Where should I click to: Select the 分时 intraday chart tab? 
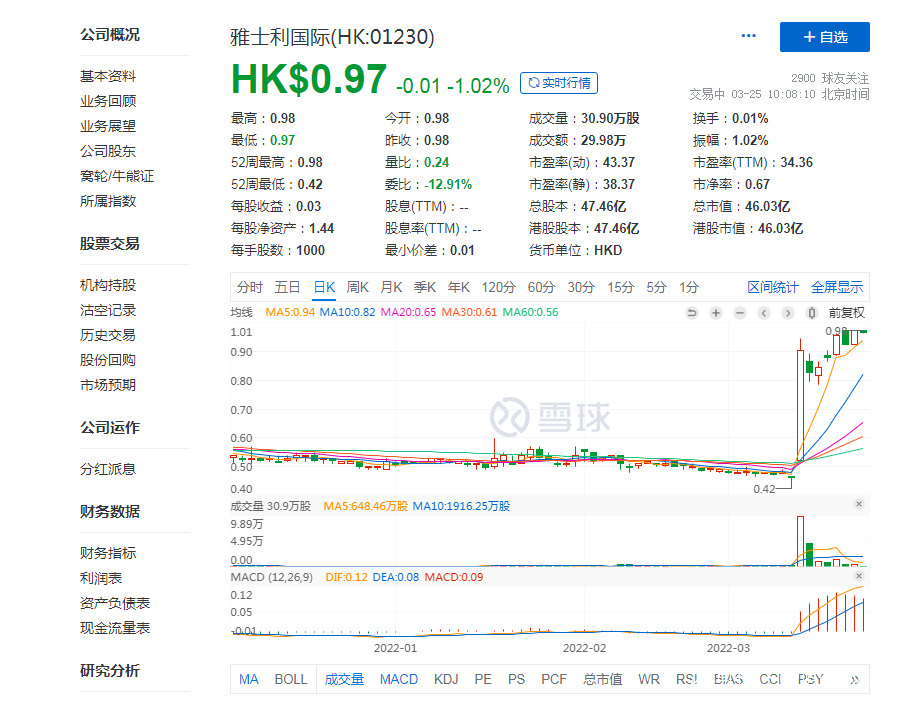click(x=250, y=287)
